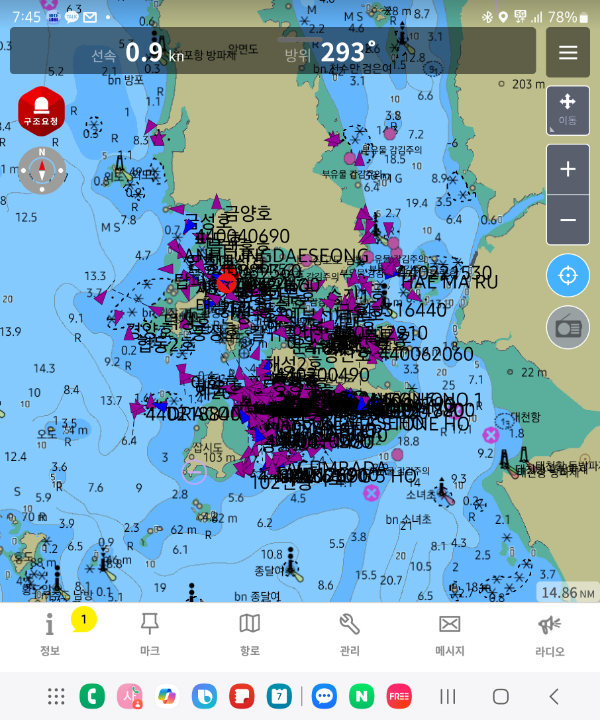Open the 라디오 broadcast tab
Image resolution: width=600 pixels, height=720 pixels.
549,634
